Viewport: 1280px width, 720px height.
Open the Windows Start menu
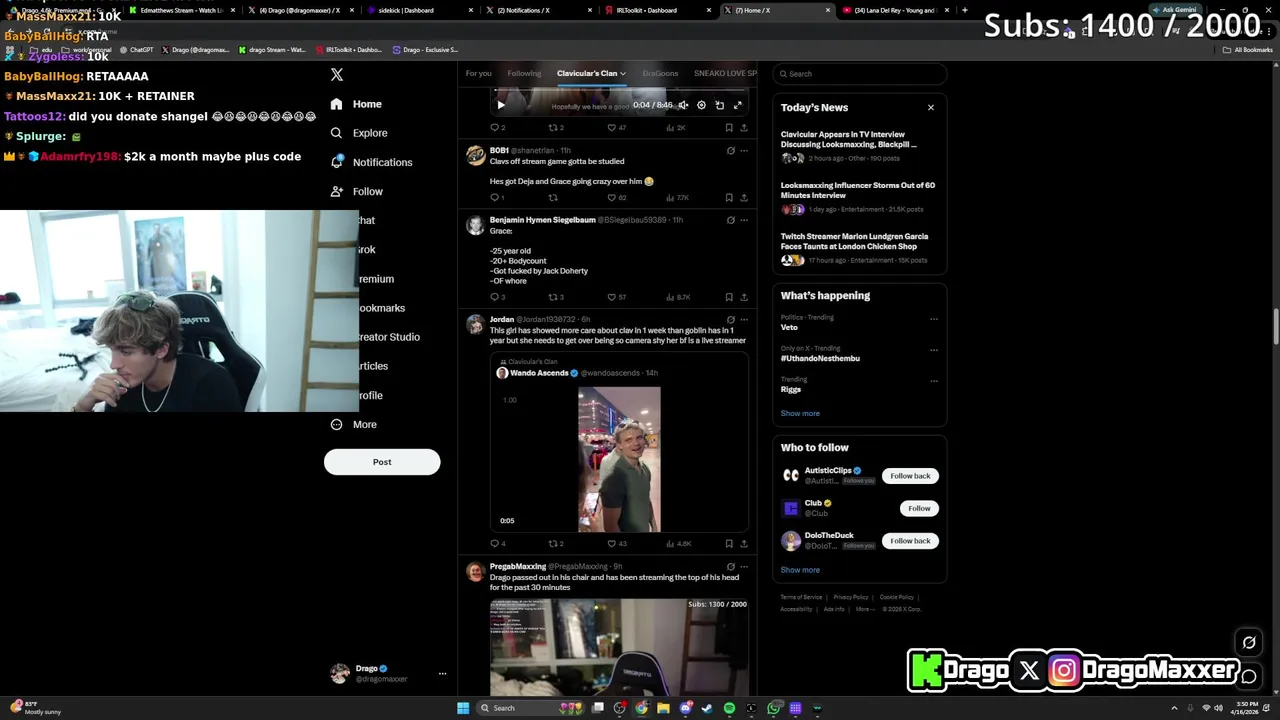(x=463, y=708)
